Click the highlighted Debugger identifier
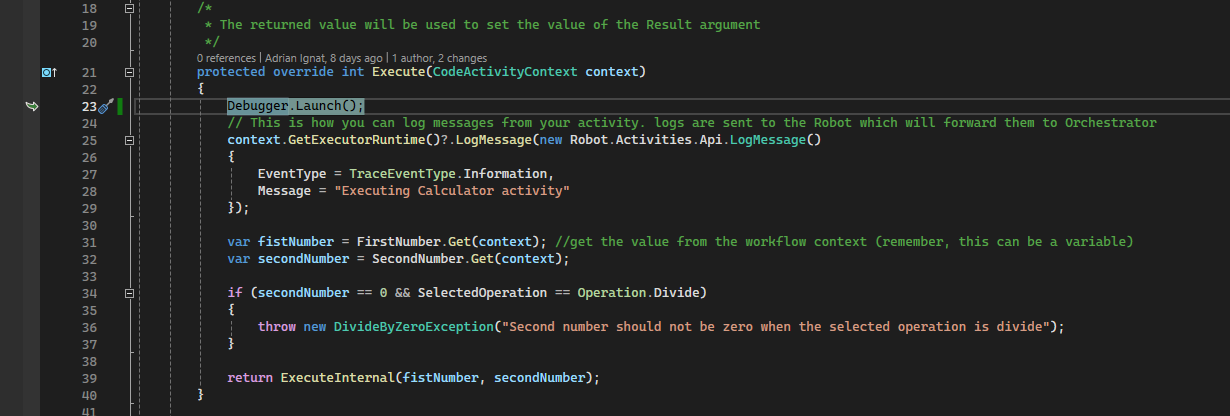1230x416 pixels. click(x=258, y=106)
